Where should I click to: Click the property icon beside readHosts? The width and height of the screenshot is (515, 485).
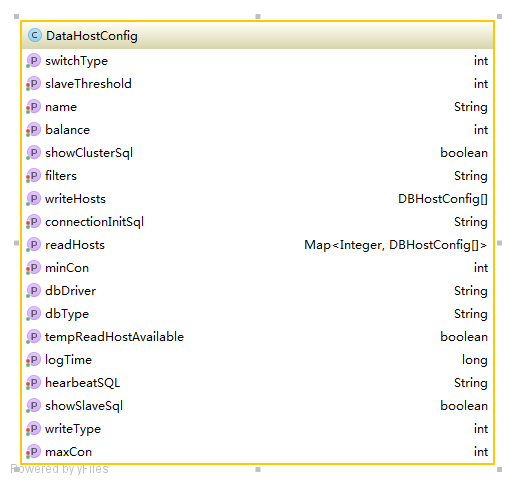tap(33, 245)
